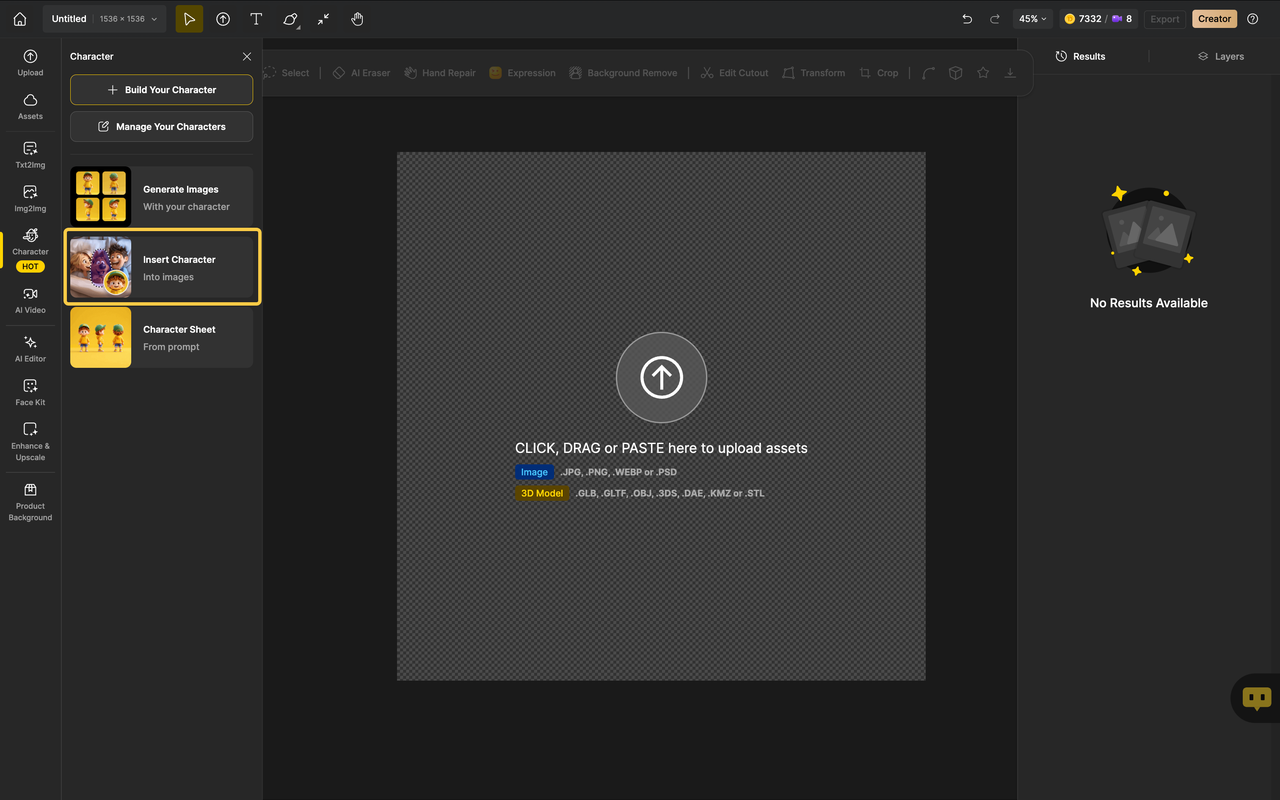Select the Character Sheet thumbnail
Screen dimensions: 1280x800
[x=100, y=337]
